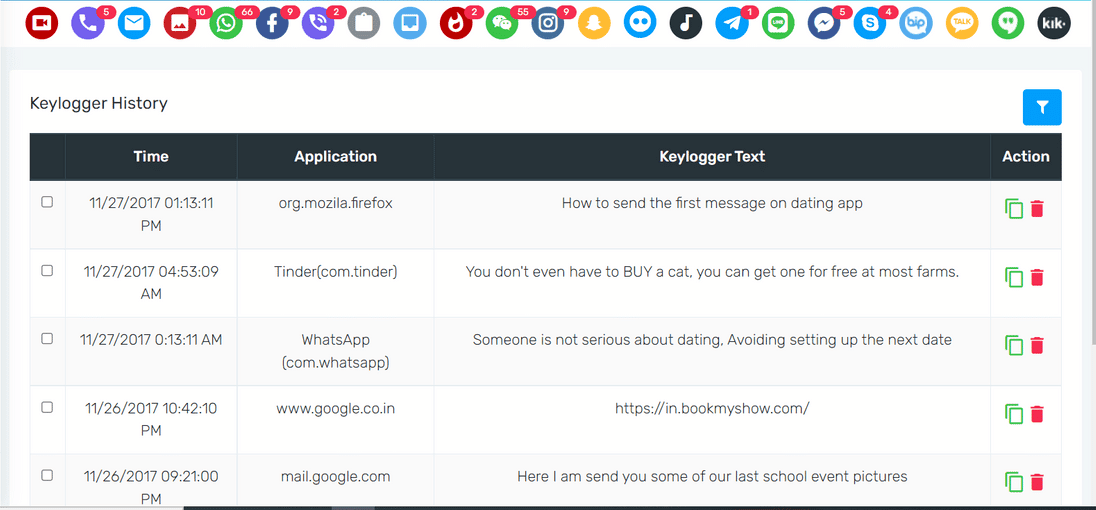
Task: Click the blue filter funnel button
Action: tap(1042, 108)
